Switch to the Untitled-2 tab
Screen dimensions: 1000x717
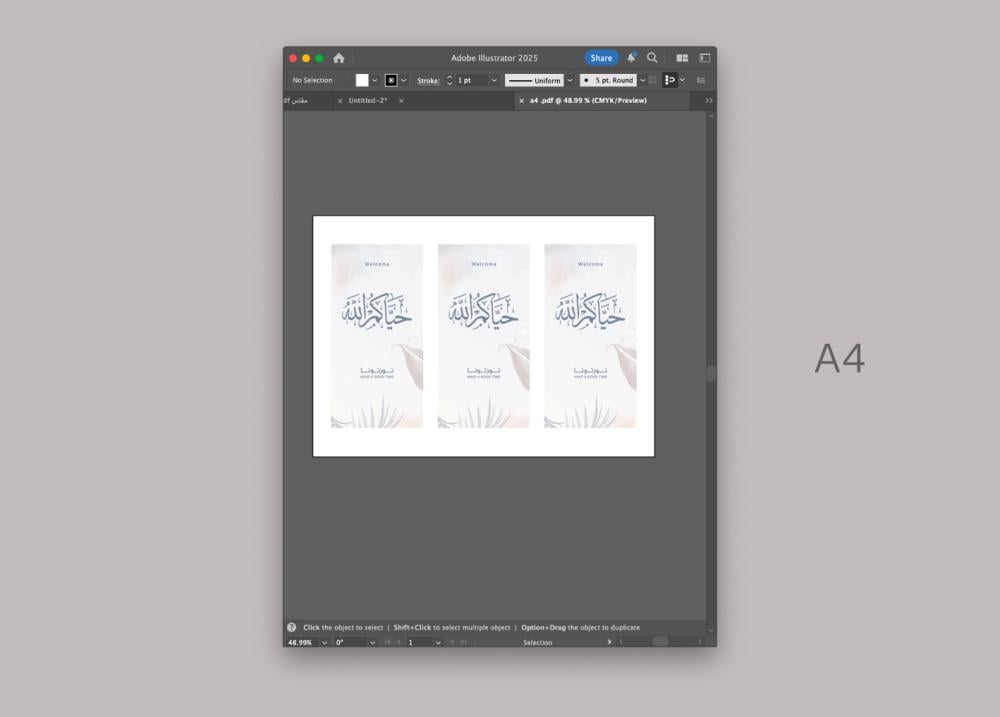click(x=368, y=101)
